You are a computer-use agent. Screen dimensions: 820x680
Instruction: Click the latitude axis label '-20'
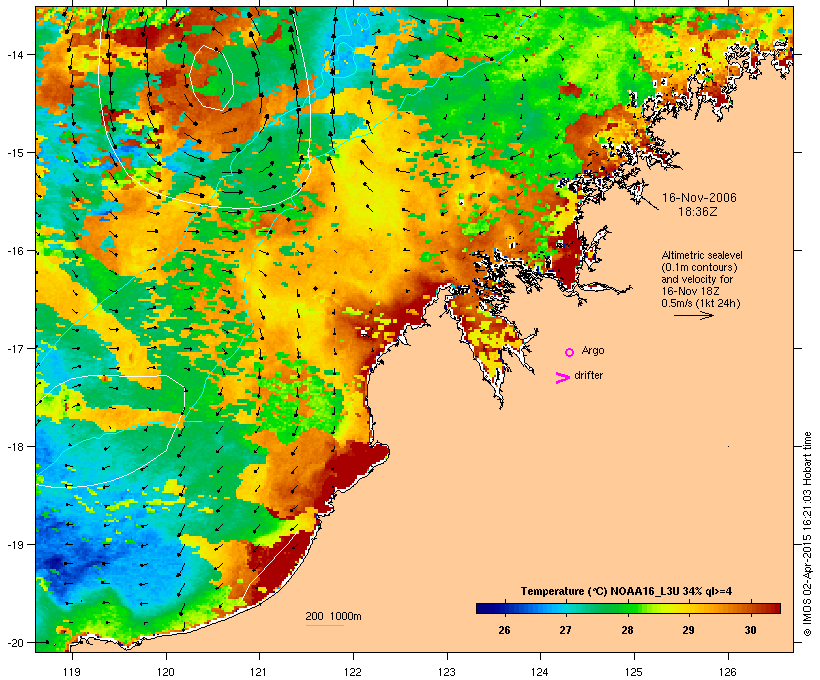tap(14, 642)
